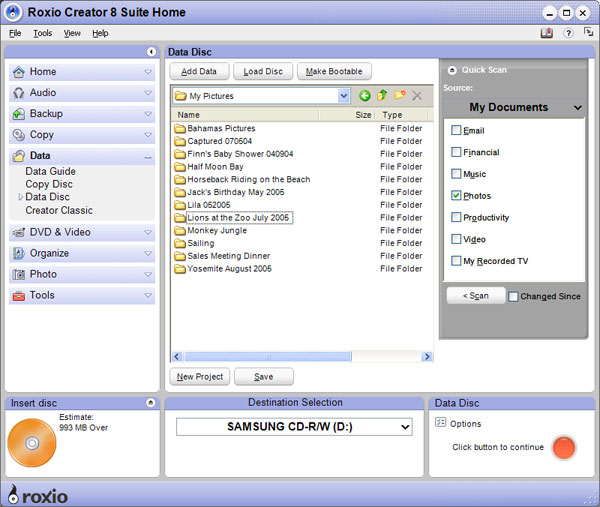Open the Tools menu in menu bar
600x507 pixels.
[42, 33]
